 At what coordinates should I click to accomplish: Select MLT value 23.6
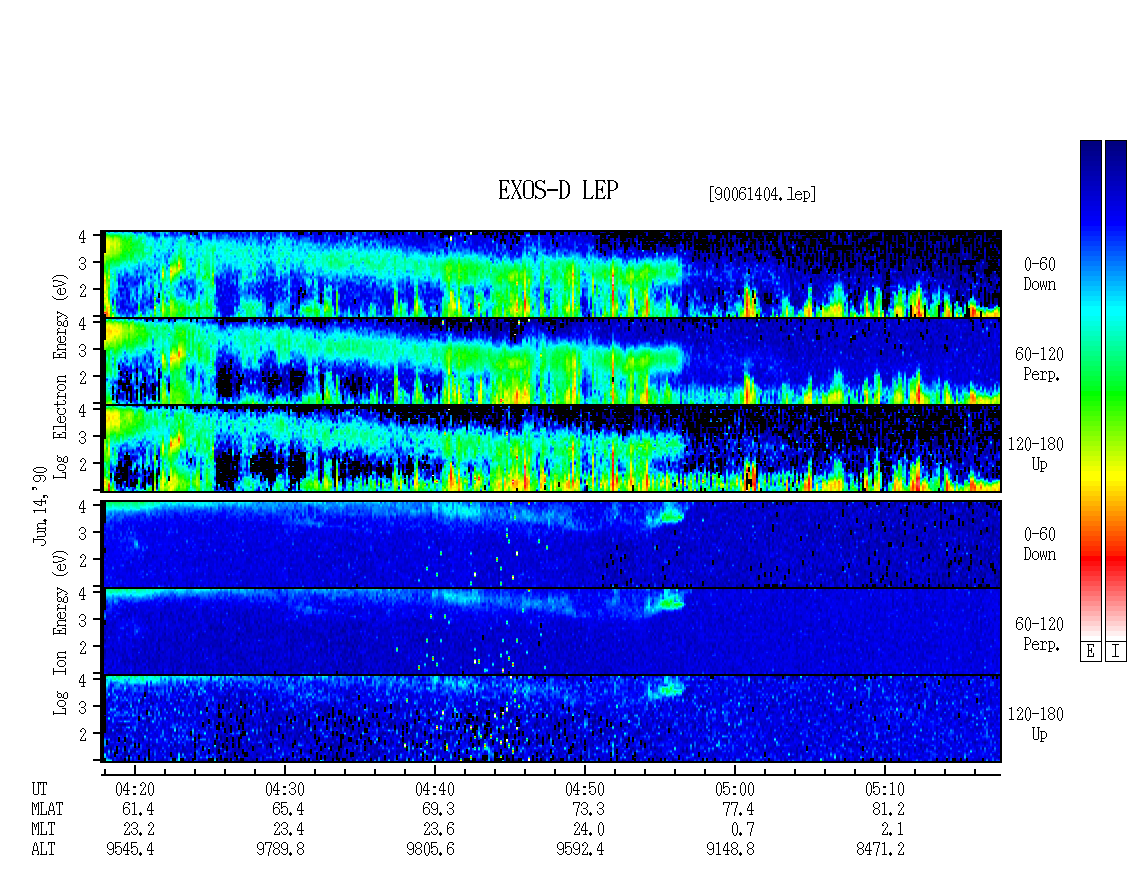coord(438,830)
